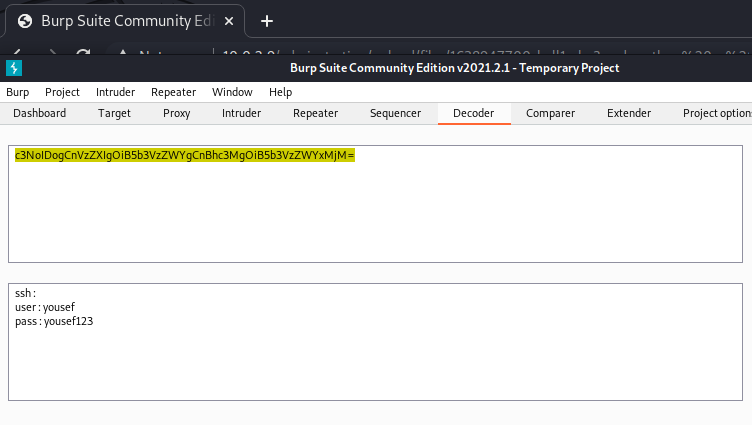Image resolution: width=752 pixels, height=425 pixels.
Task: Switch to the Proxy tab
Action: pos(176,113)
